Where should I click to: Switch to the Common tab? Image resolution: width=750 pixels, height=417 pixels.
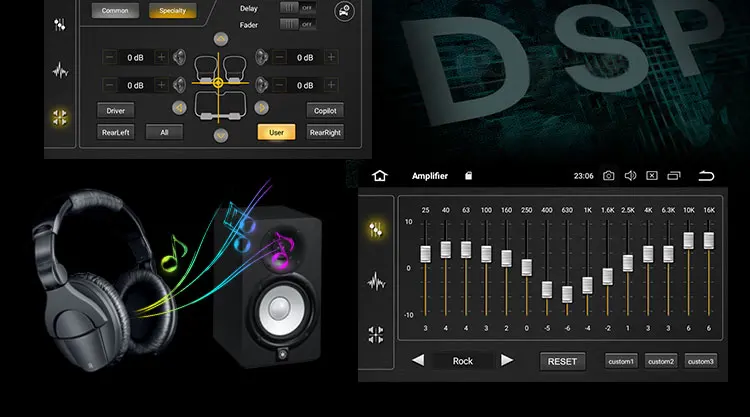coord(115,11)
